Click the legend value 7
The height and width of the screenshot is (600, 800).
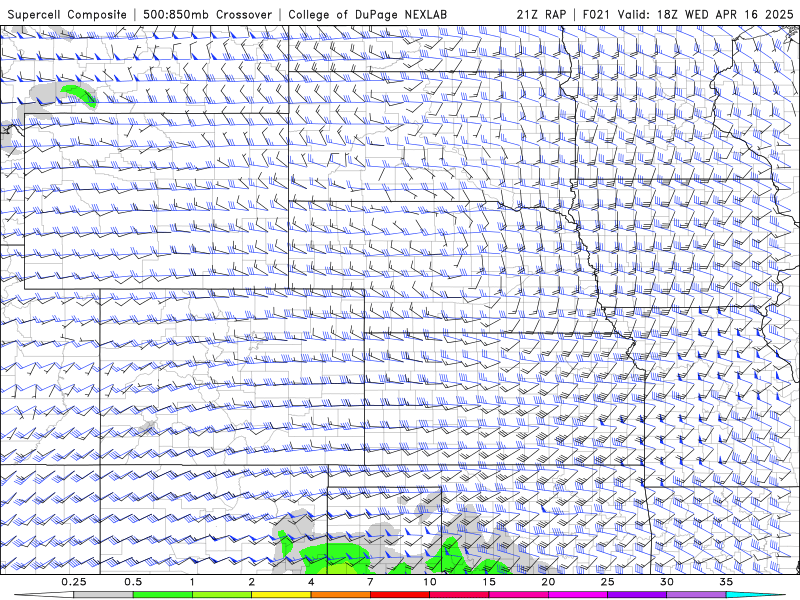[370, 582]
